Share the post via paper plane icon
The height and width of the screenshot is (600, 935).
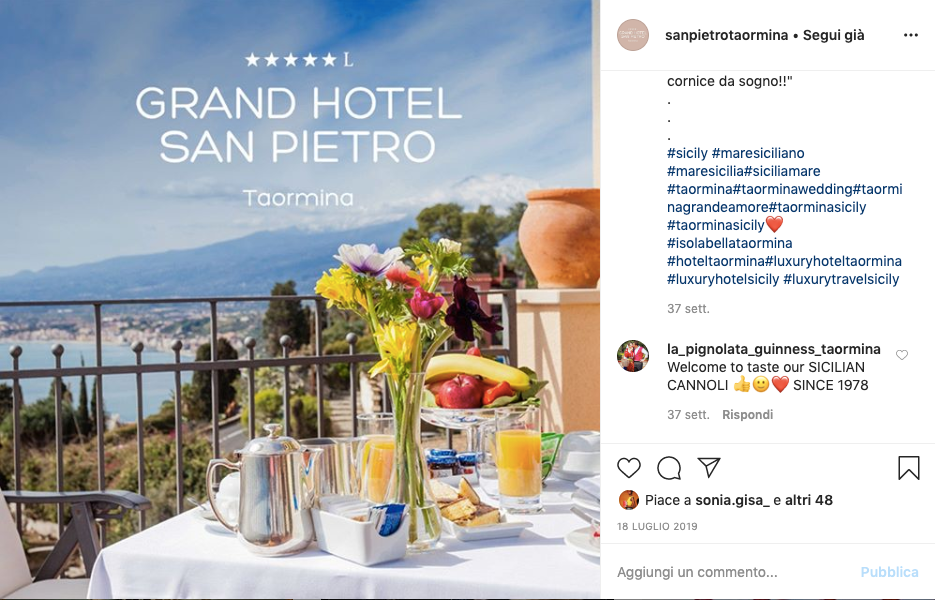[709, 468]
